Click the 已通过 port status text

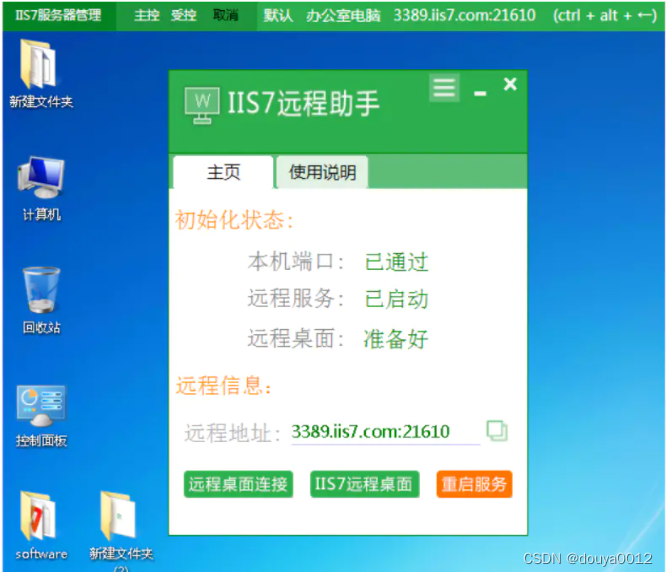point(396,262)
